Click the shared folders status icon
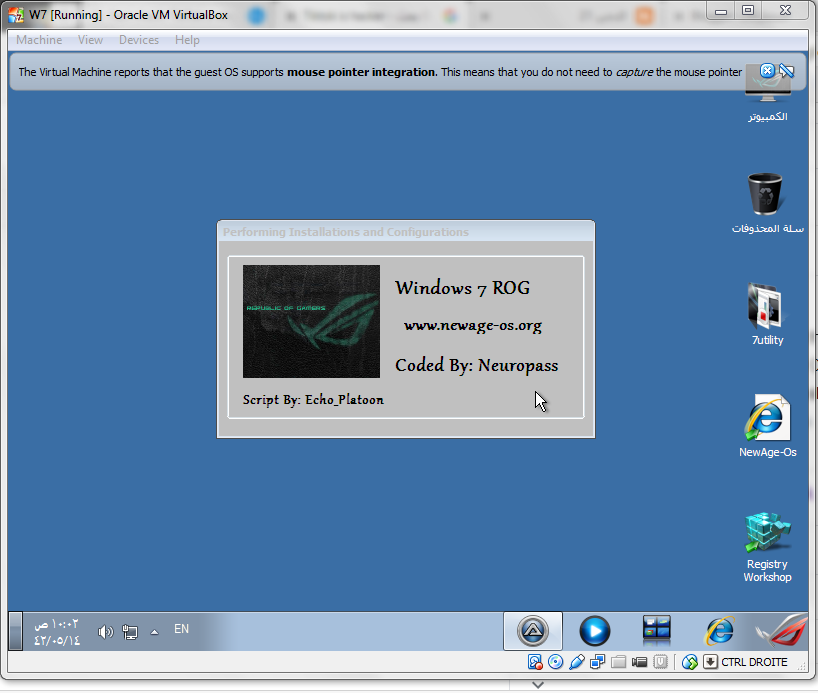 [618, 662]
